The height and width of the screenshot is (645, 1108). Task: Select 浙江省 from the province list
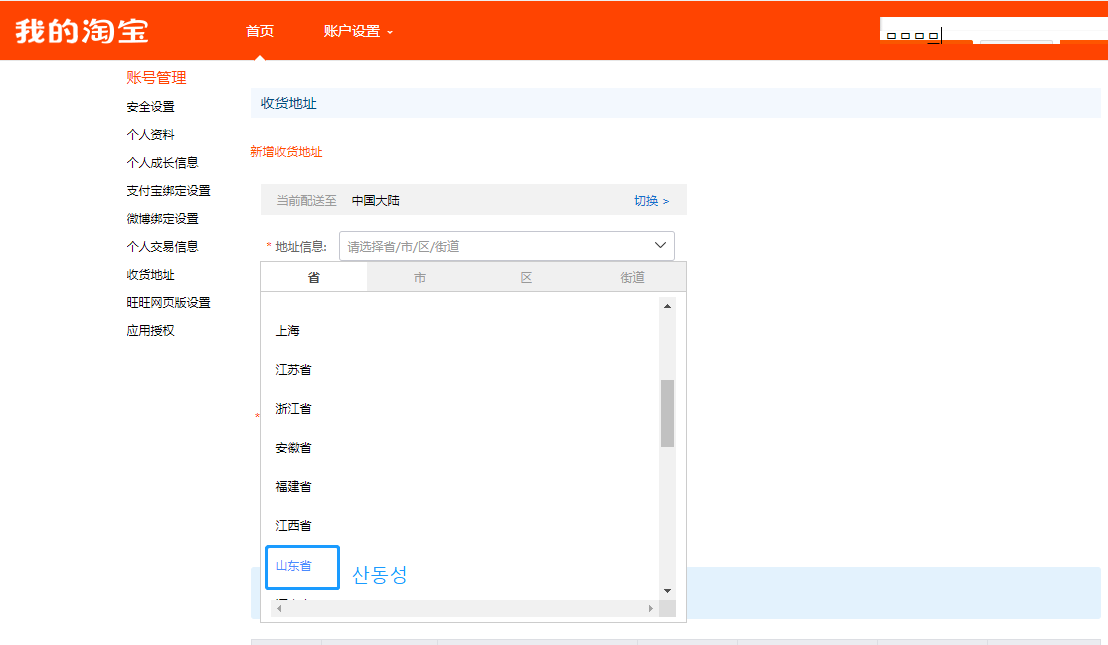[293, 408]
